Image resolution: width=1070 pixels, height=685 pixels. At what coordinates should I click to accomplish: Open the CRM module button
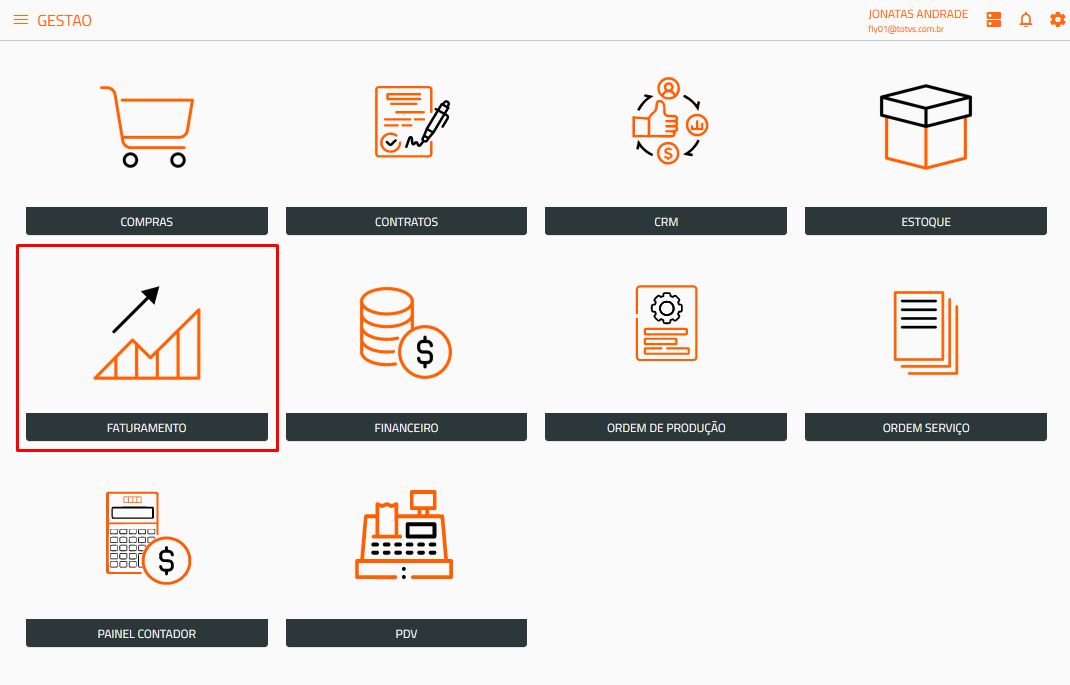(665, 221)
